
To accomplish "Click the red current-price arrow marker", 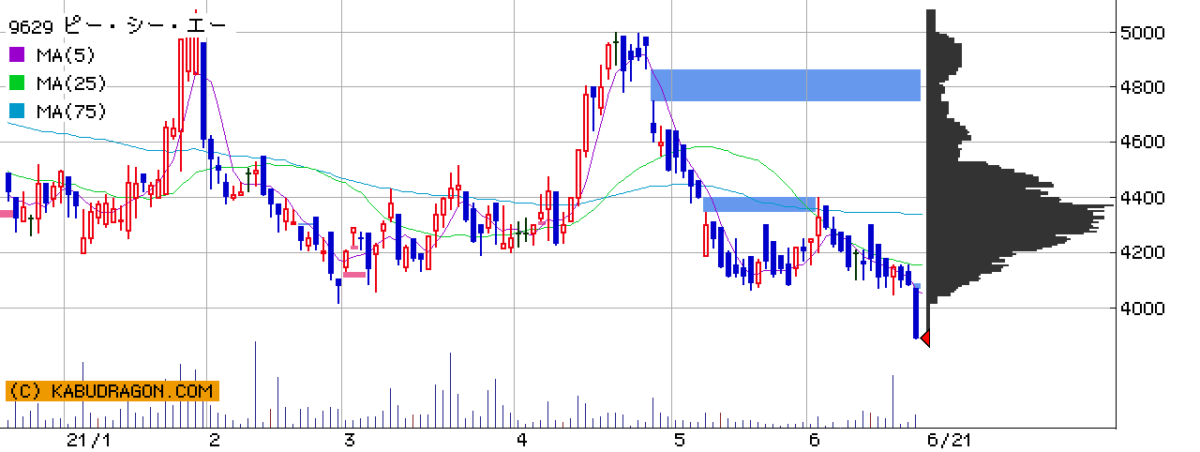I will 925,338.
